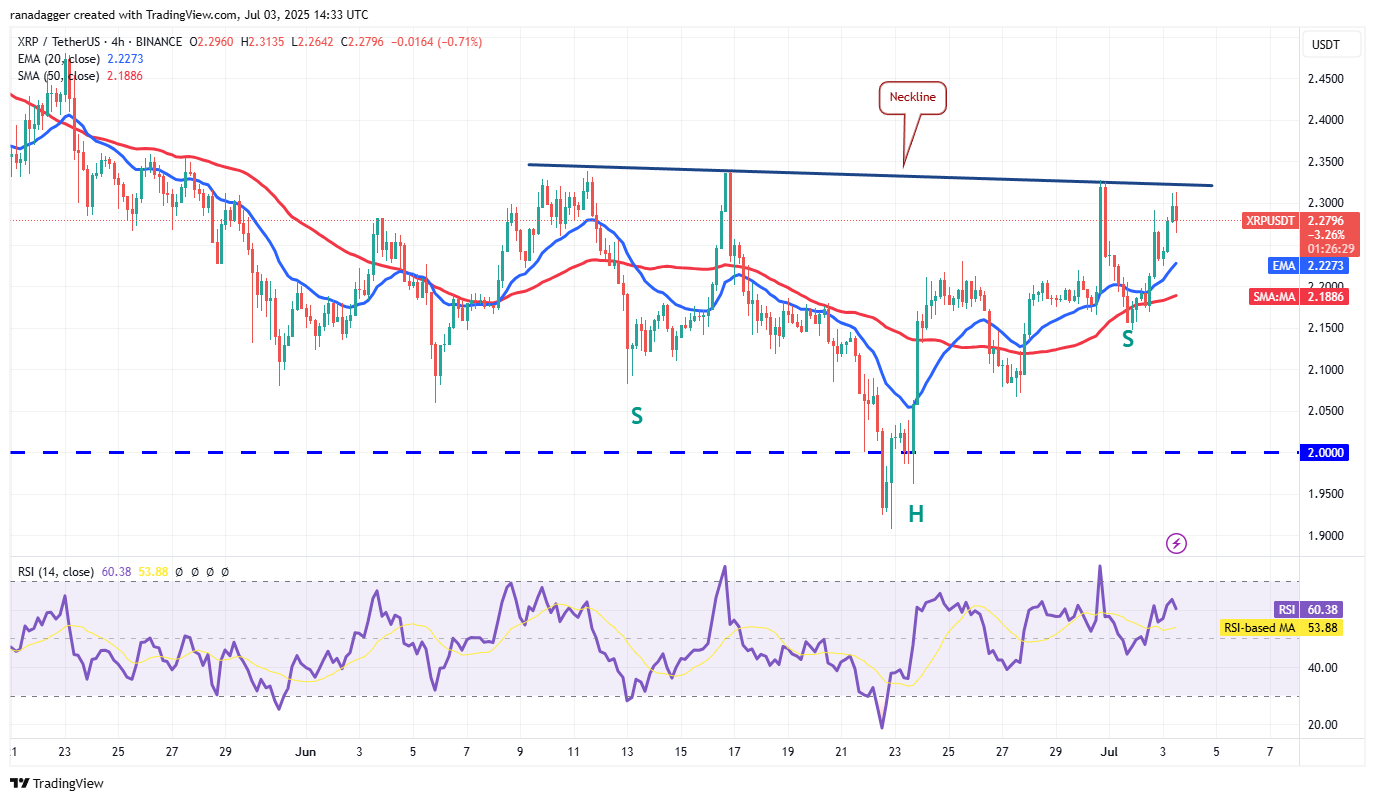The height and width of the screenshot is (801, 1375).
Task: Click the yellow RSI-based MA tag
Action: click(1258, 628)
